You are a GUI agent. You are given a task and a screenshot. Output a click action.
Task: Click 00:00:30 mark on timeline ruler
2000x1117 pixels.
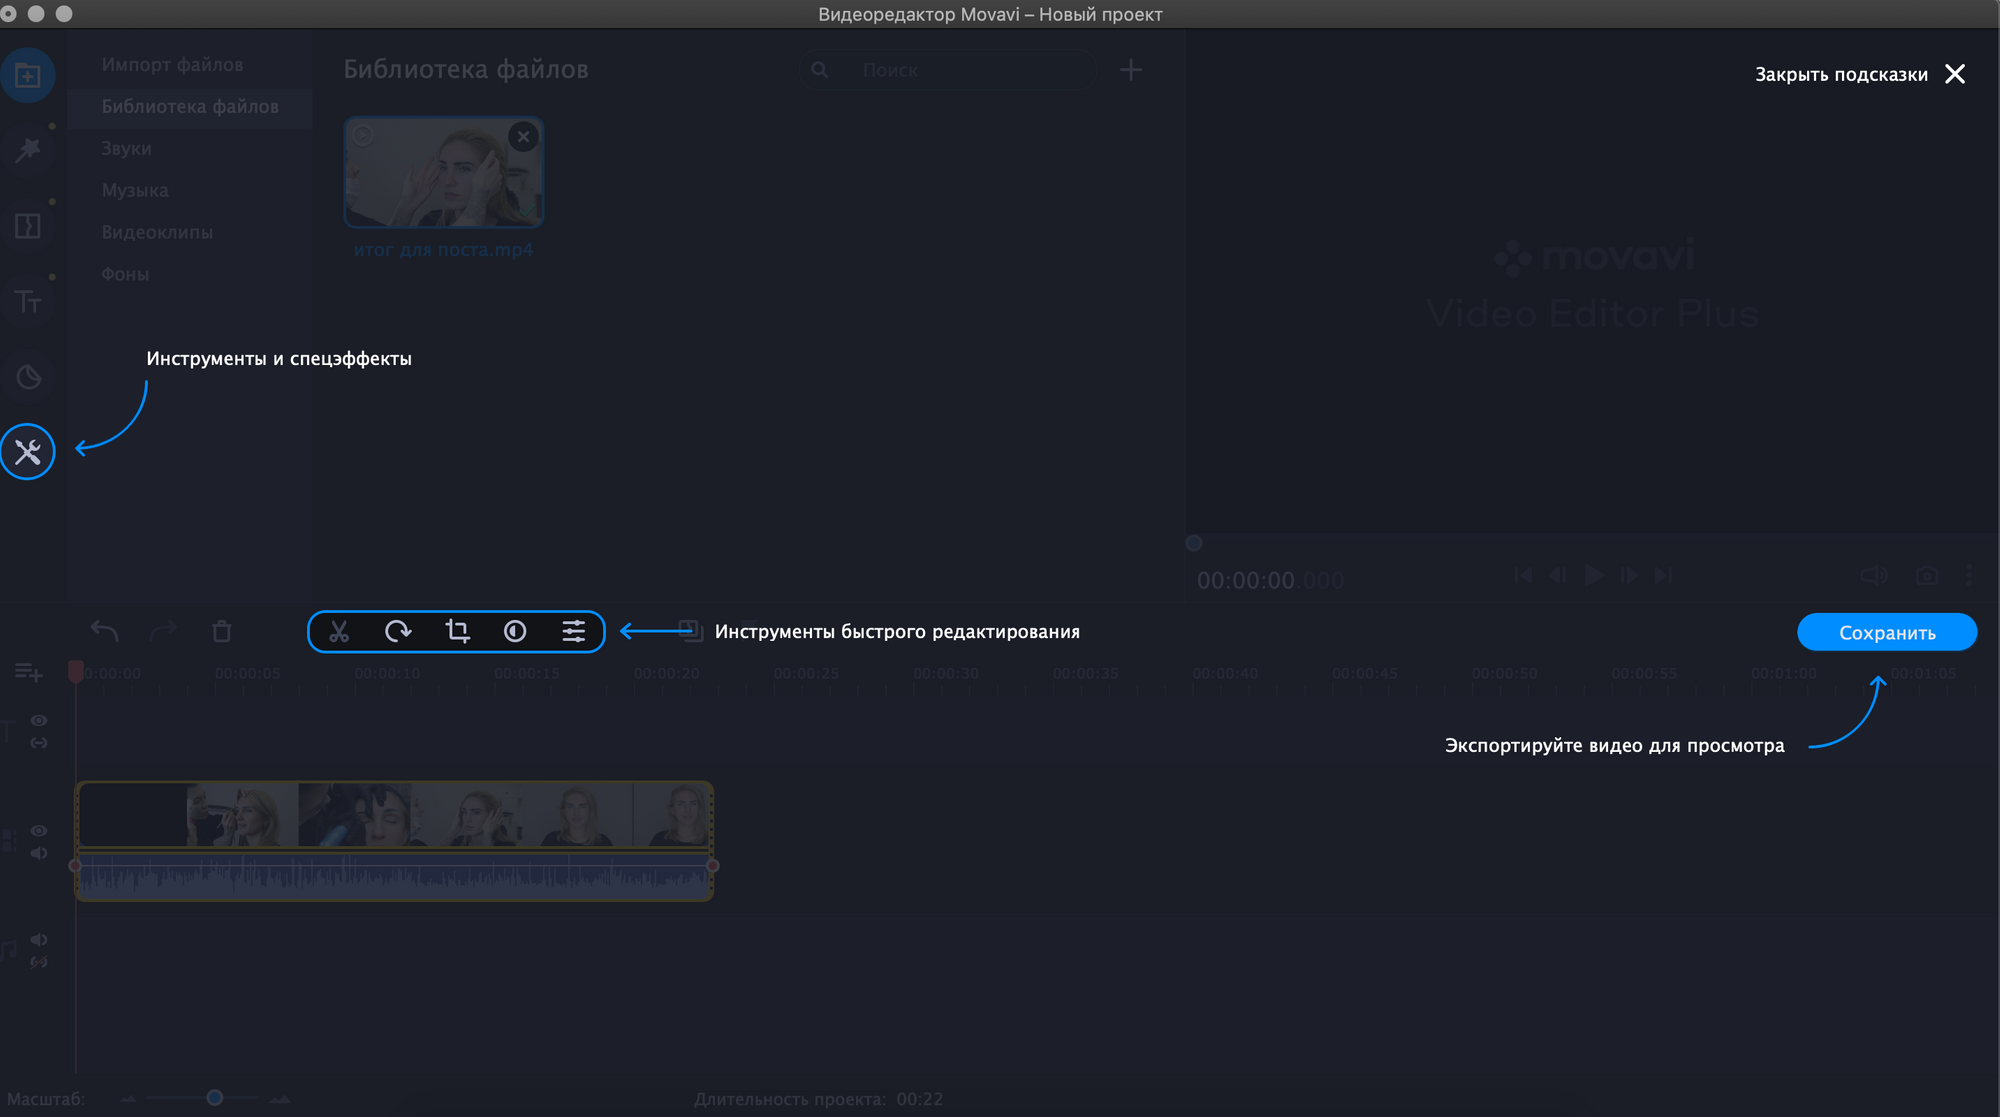(946, 673)
